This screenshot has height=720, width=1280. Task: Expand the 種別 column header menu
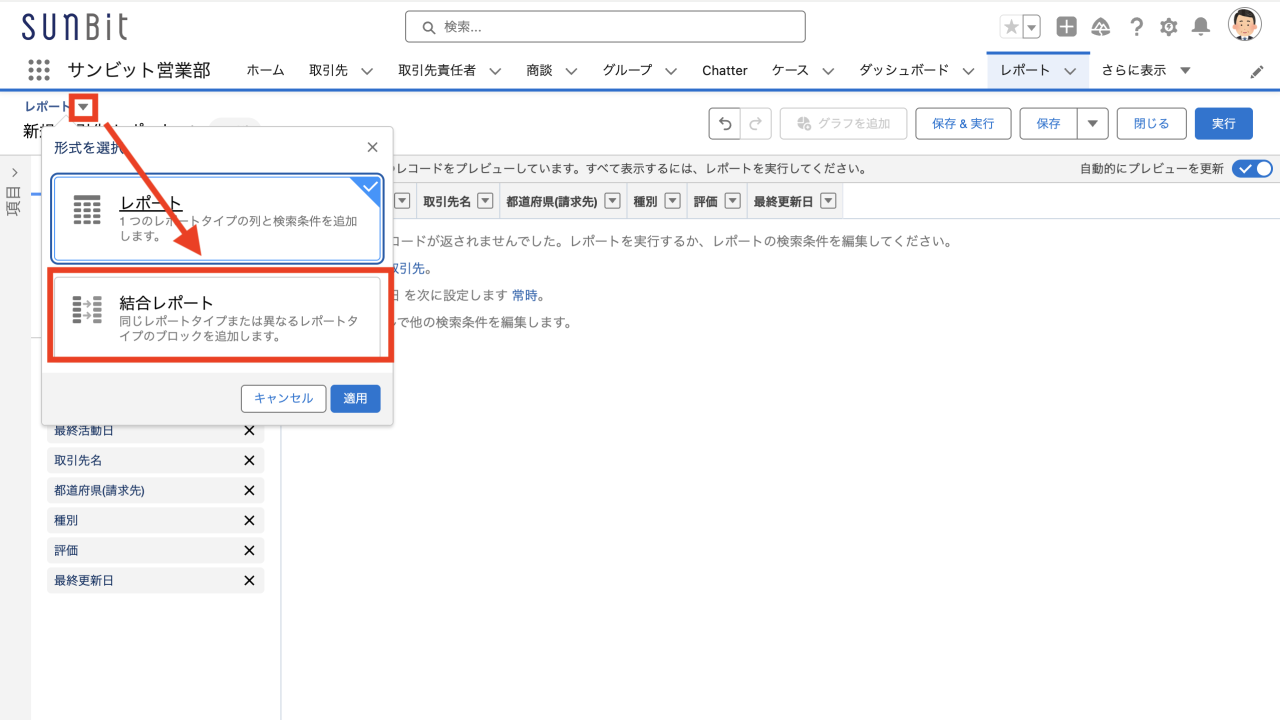[x=673, y=201]
